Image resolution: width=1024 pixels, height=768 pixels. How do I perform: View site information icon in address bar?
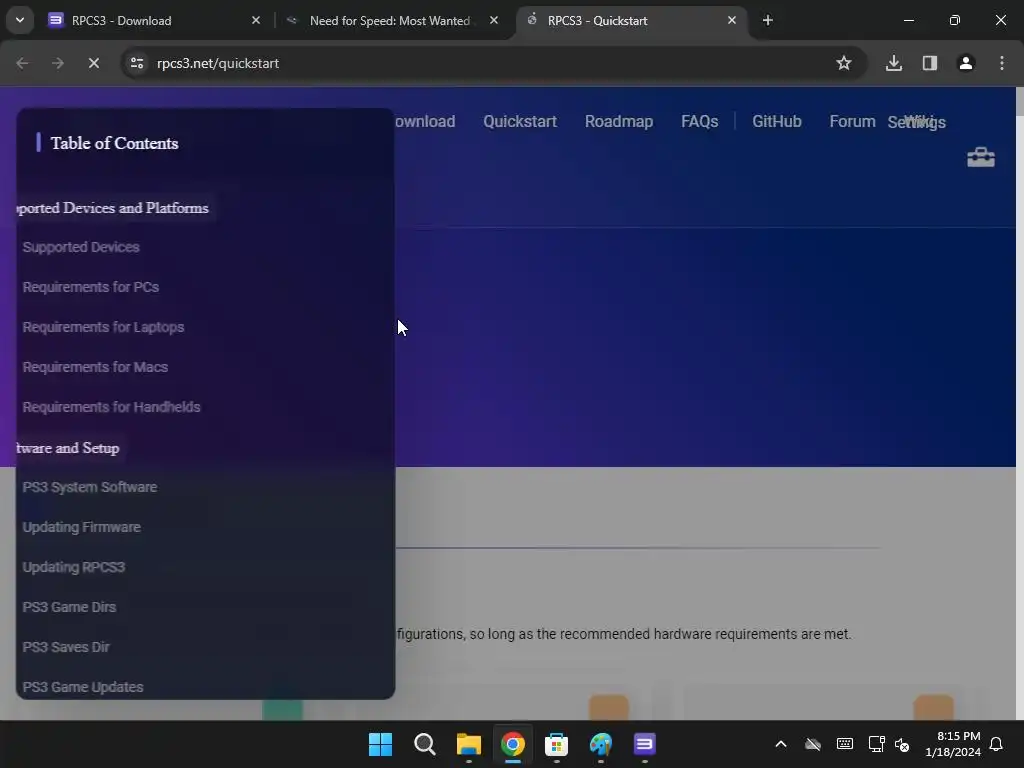point(136,63)
